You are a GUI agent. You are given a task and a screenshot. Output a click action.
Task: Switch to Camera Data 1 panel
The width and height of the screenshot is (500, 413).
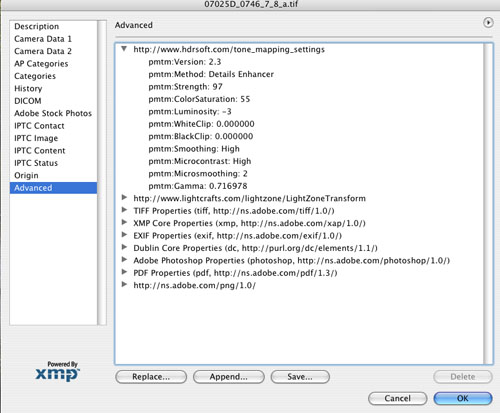click(x=53, y=39)
